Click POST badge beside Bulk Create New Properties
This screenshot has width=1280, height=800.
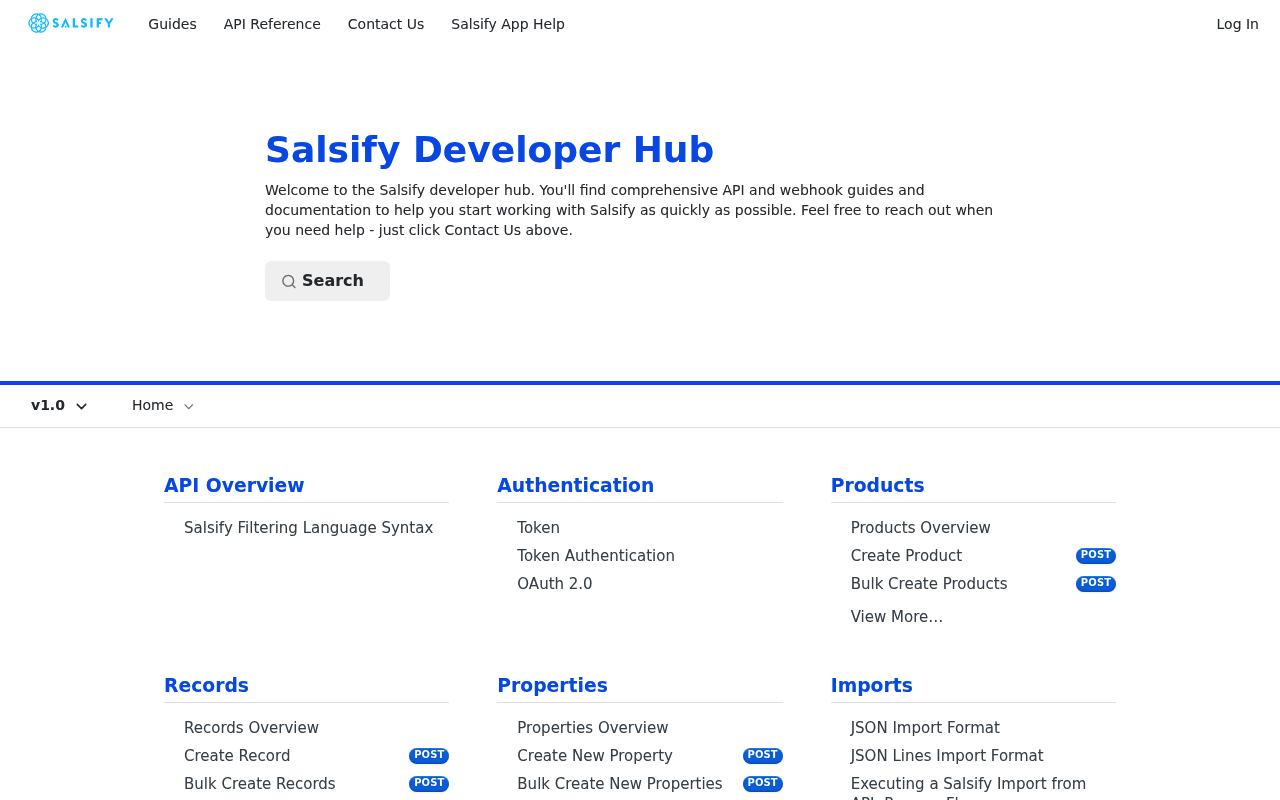pyautogui.click(x=763, y=784)
